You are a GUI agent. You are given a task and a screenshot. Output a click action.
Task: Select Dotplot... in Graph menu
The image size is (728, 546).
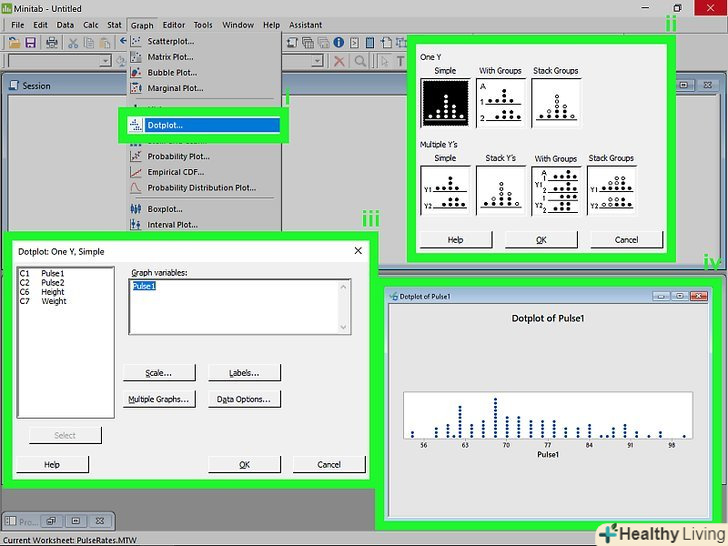pyautogui.click(x=204, y=125)
